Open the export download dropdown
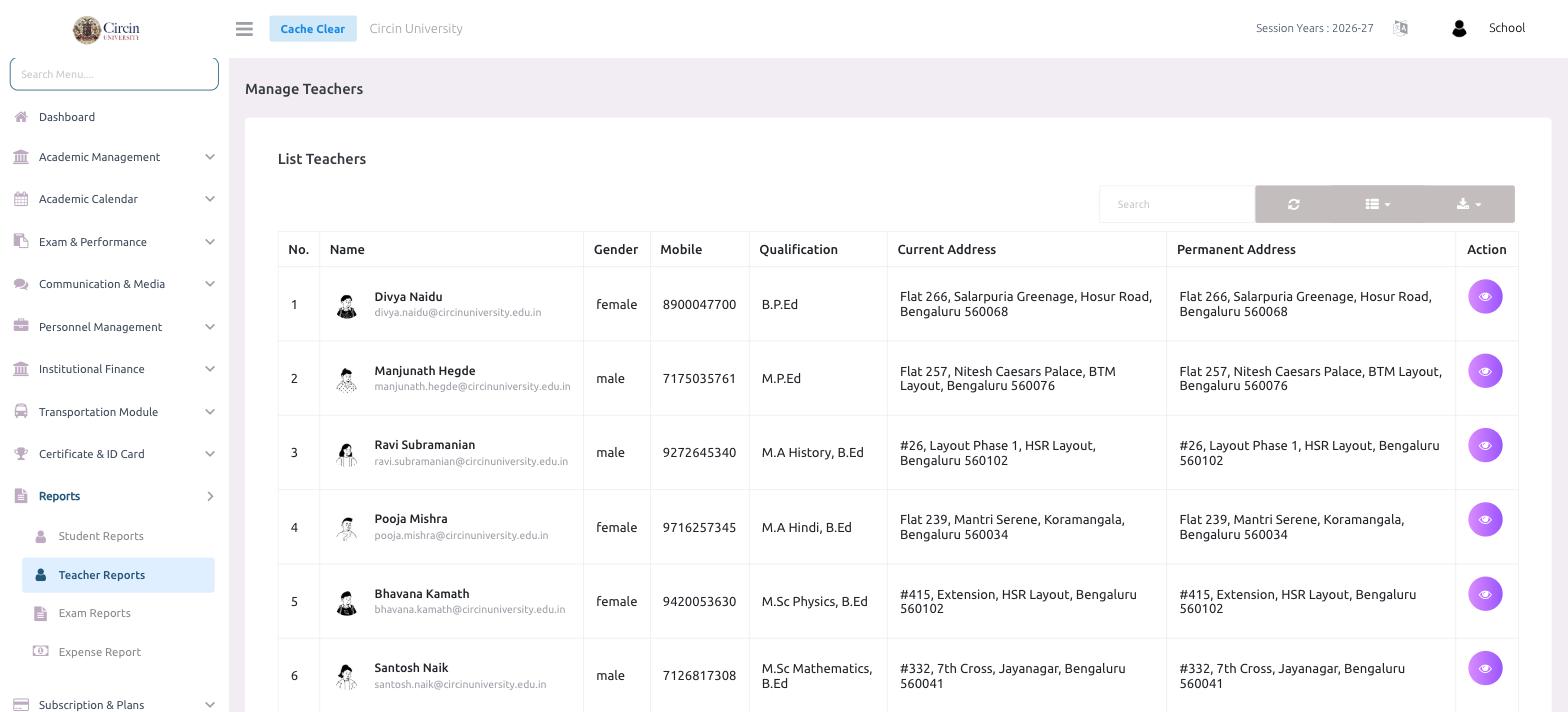Viewport: 1568px width, 712px height. click(x=1468, y=204)
